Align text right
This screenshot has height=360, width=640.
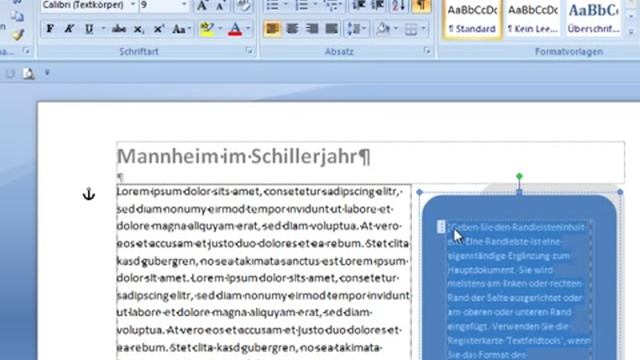312,29
